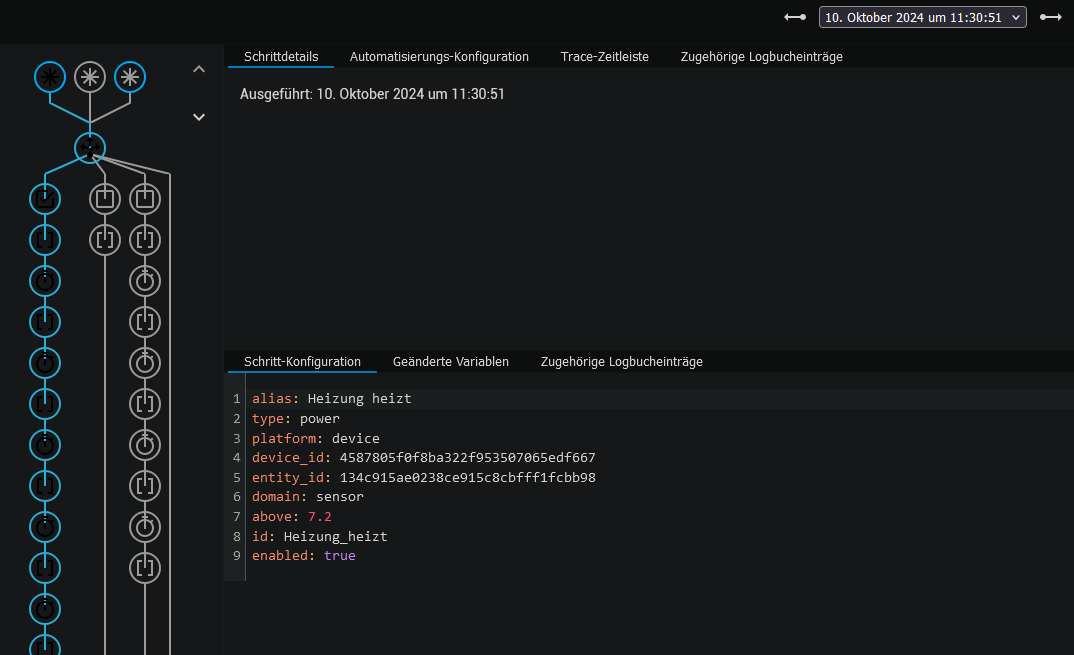Screen dimensions: 1074x655
Task: Open the lower Zugehörige Logbucheinträge tab
Action: (622, 362)
